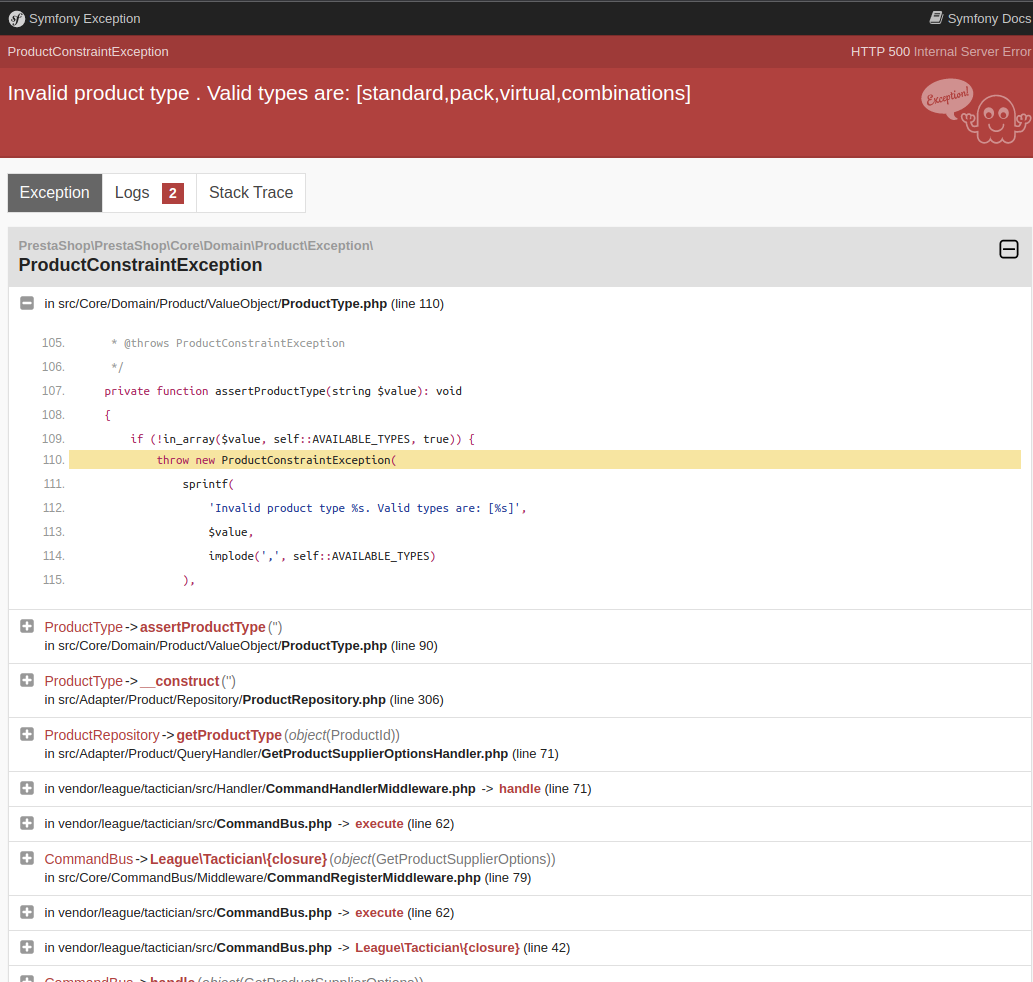Expand the CommandHandlerMiddleware handle frame
Viewport: 1033px width, 982px height.
(x=27, y=788)
